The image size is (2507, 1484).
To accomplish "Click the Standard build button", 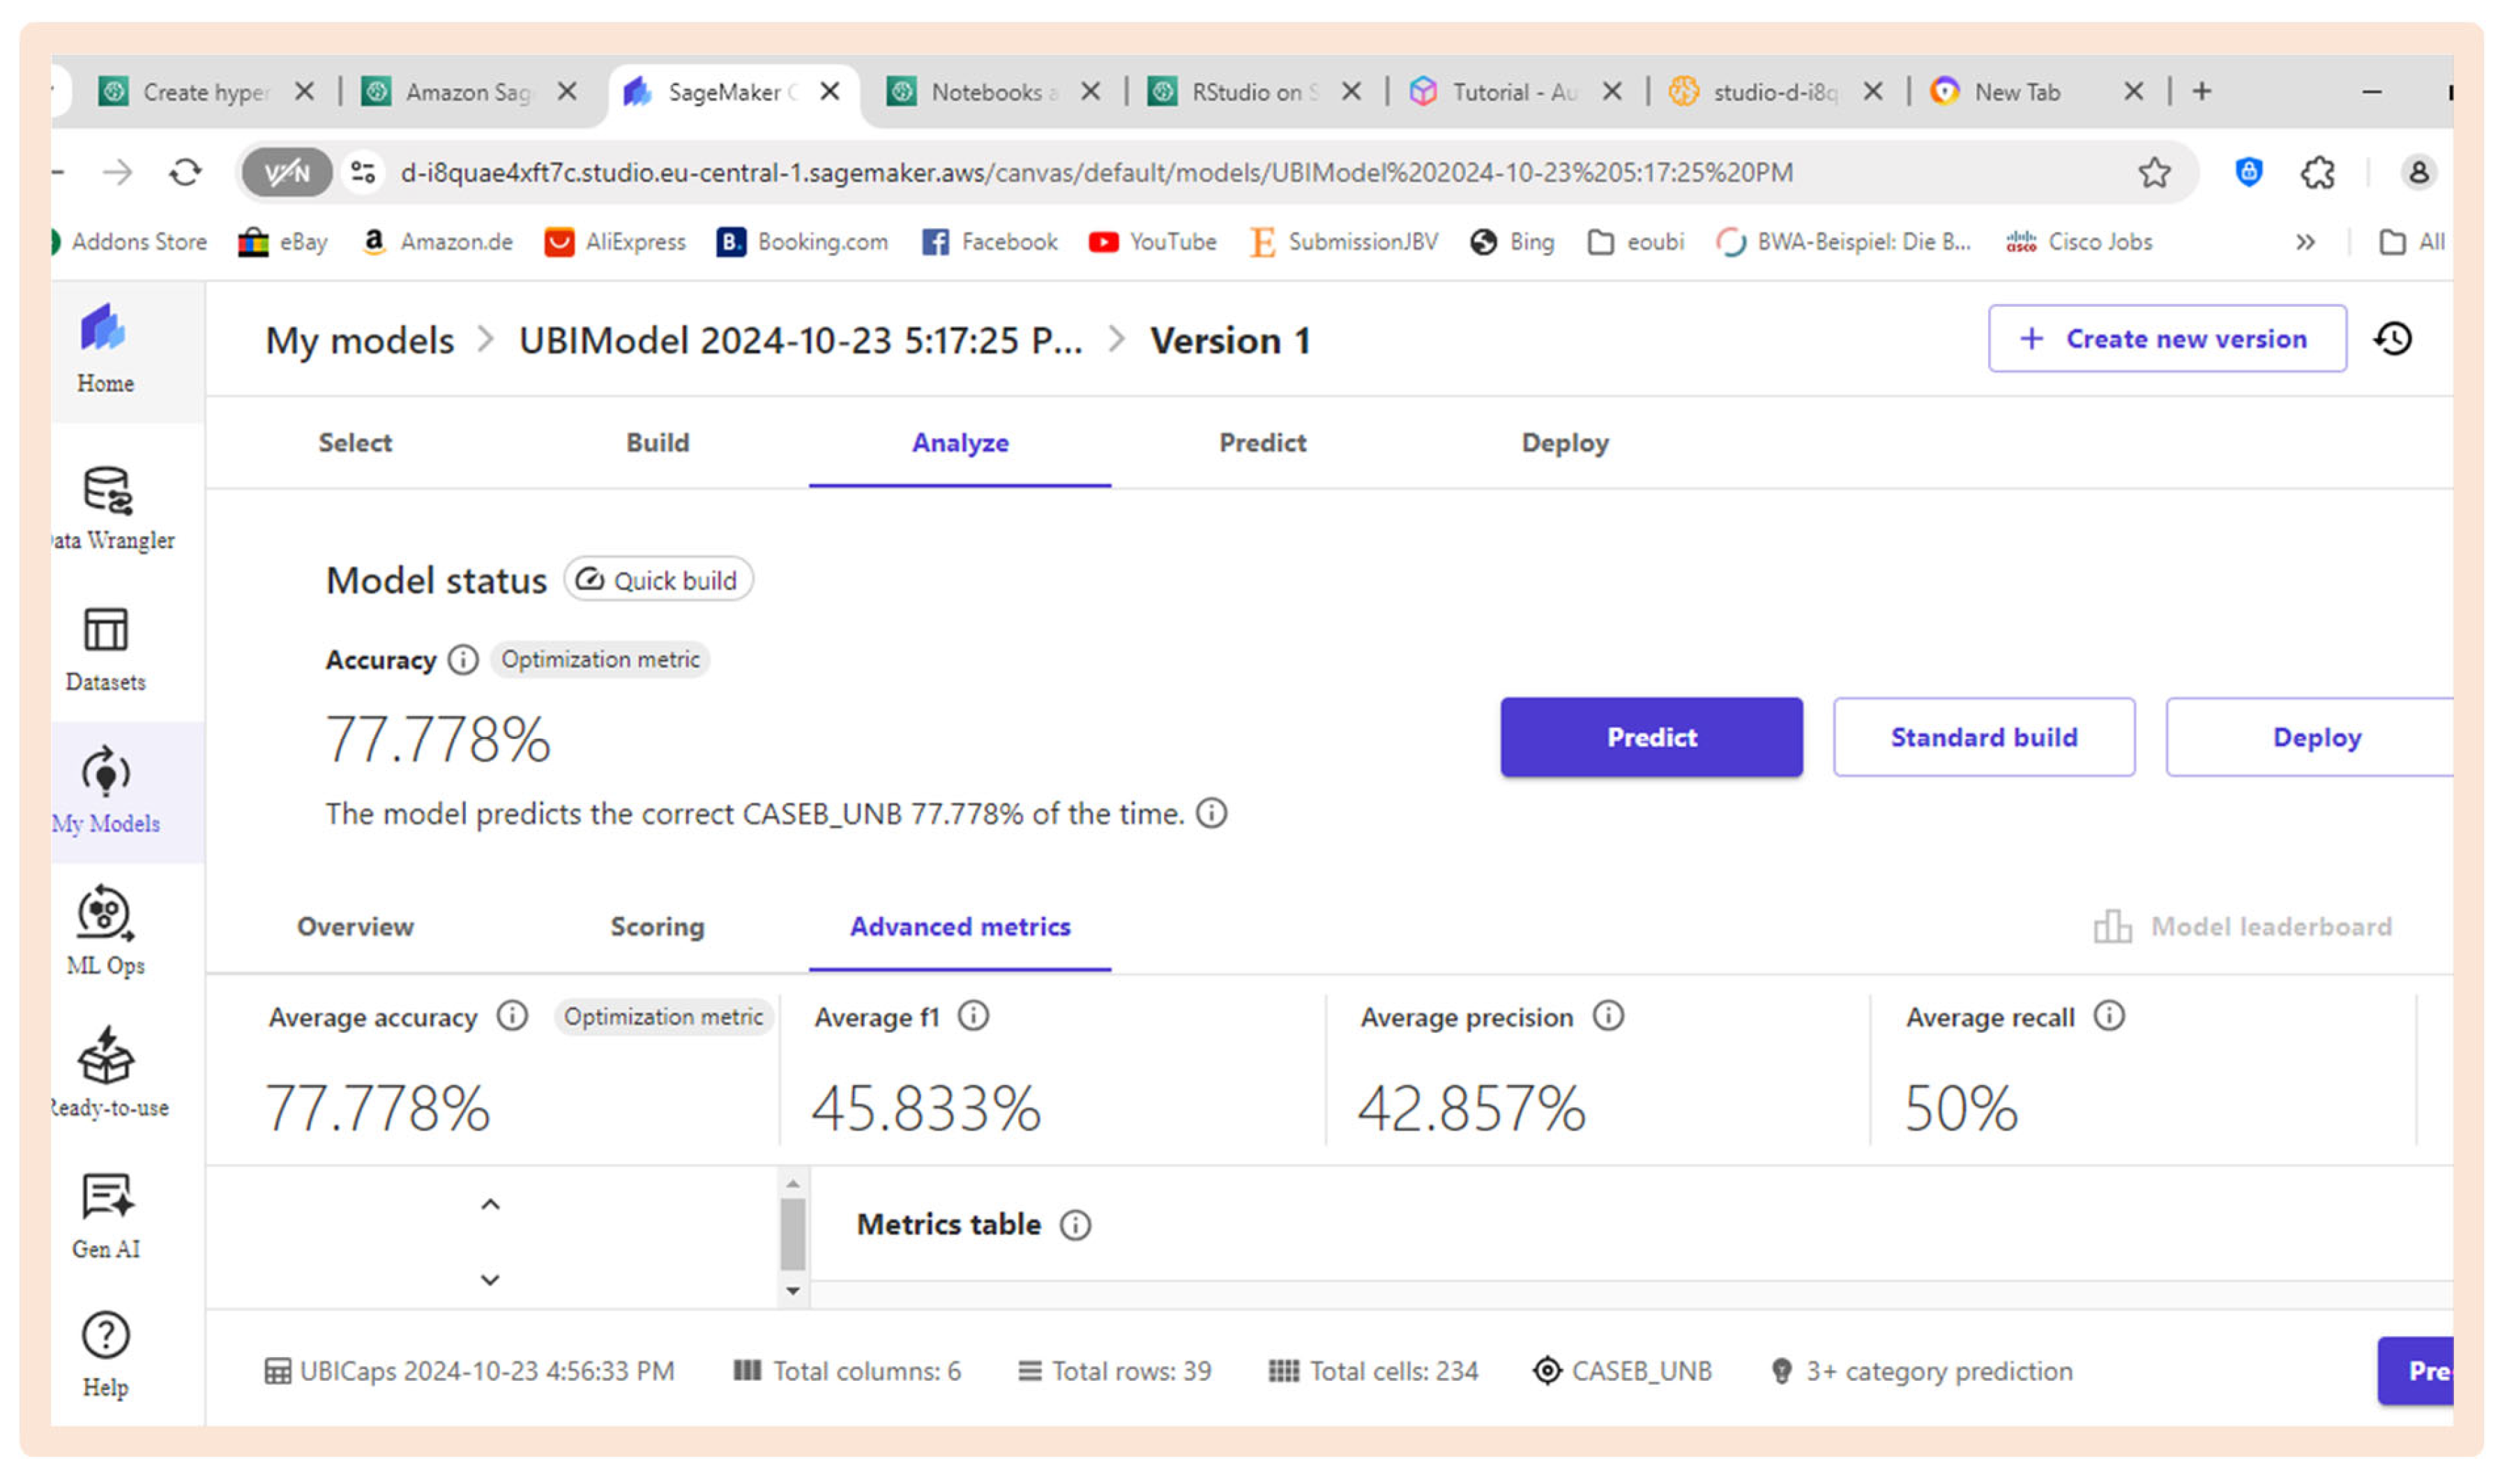I will click(1983, 737).
